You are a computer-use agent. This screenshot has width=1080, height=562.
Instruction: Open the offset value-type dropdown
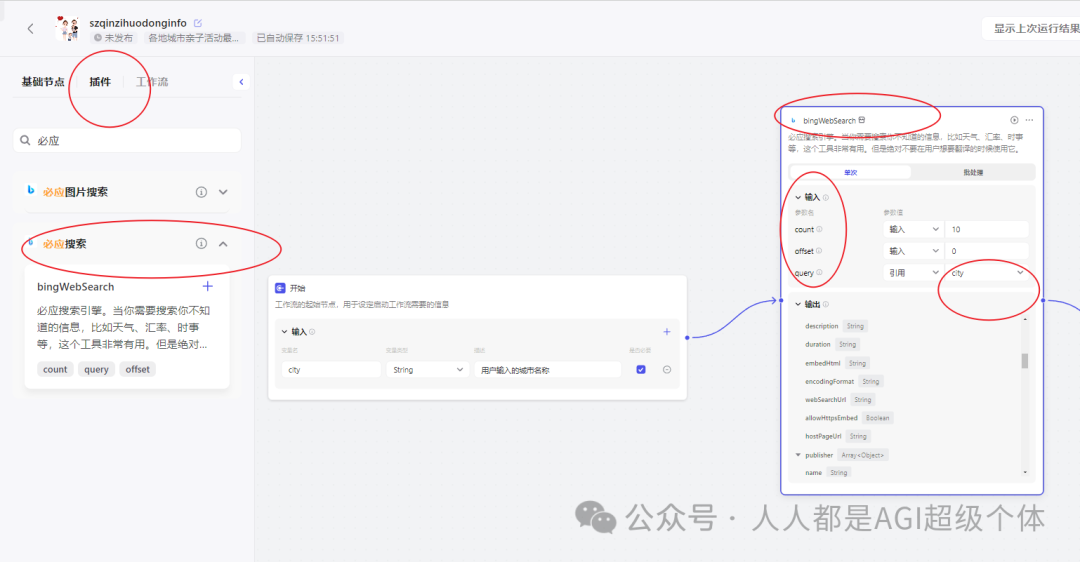[x=913, y=251]
